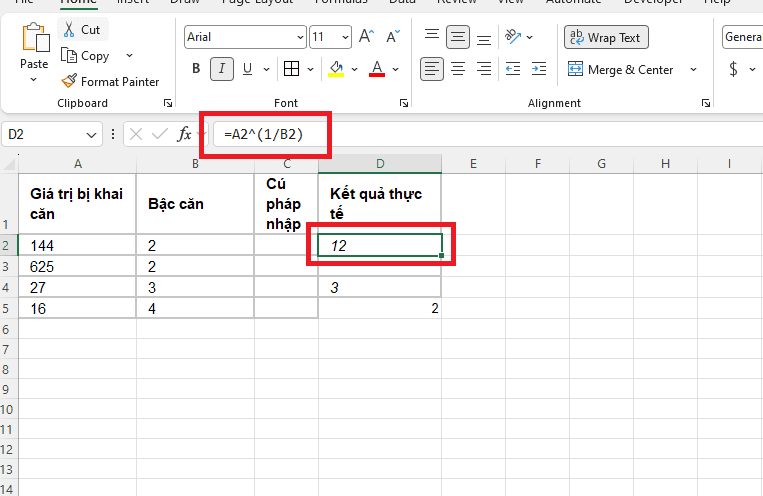Apply the yellow fill color bucket

[336, 69]
